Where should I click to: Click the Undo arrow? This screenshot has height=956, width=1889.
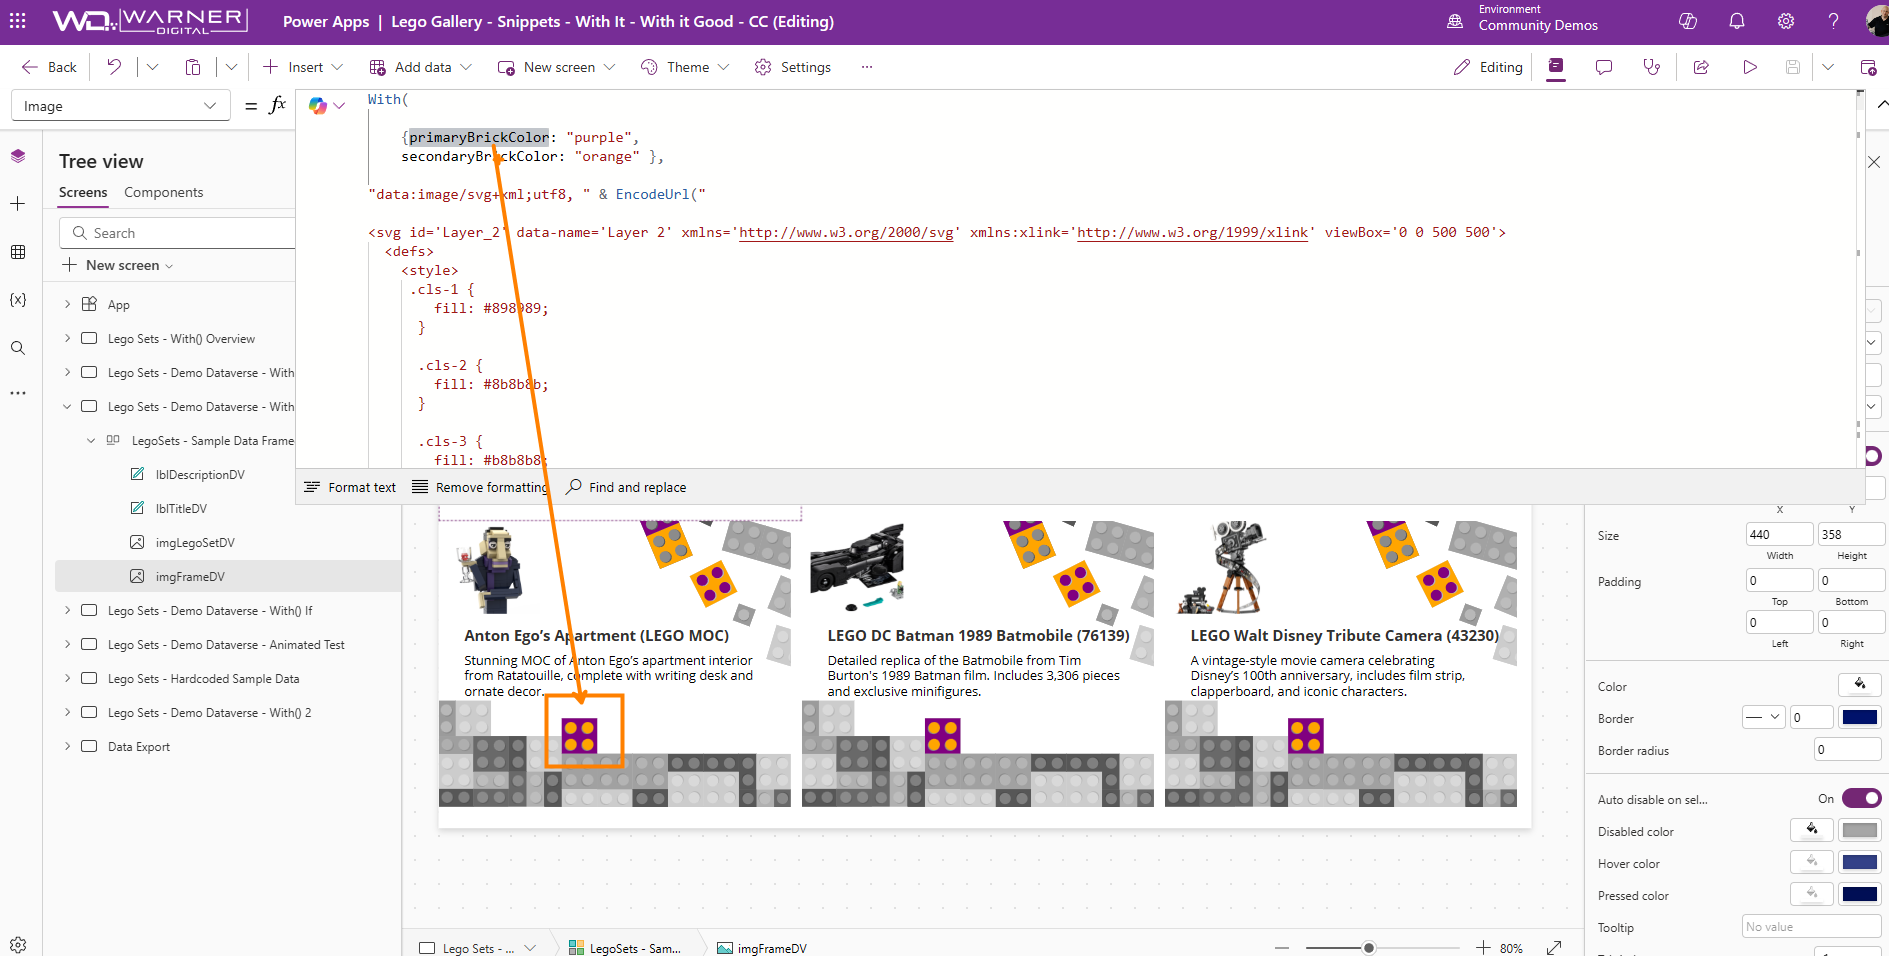click(x=114, y=67)
